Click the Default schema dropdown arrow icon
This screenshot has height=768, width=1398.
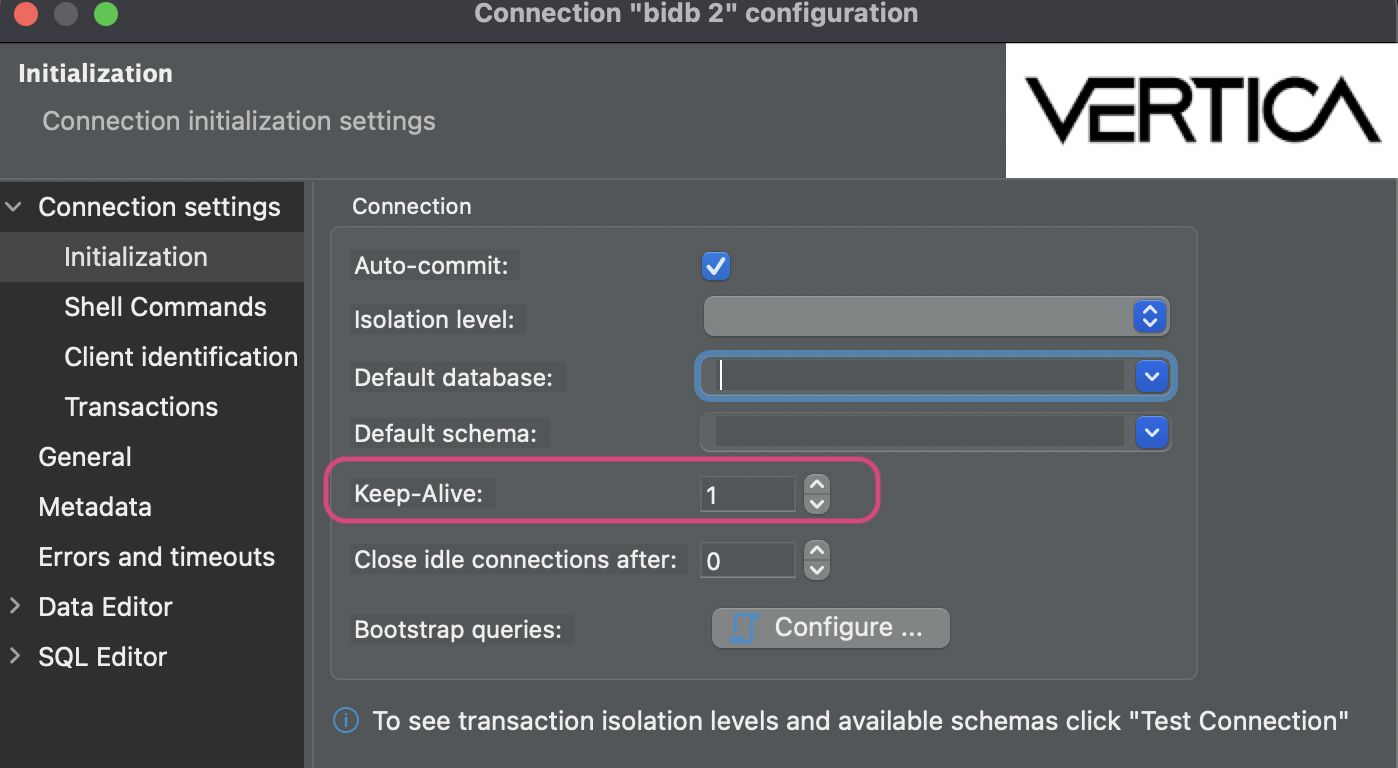[x=1151, y=432]
